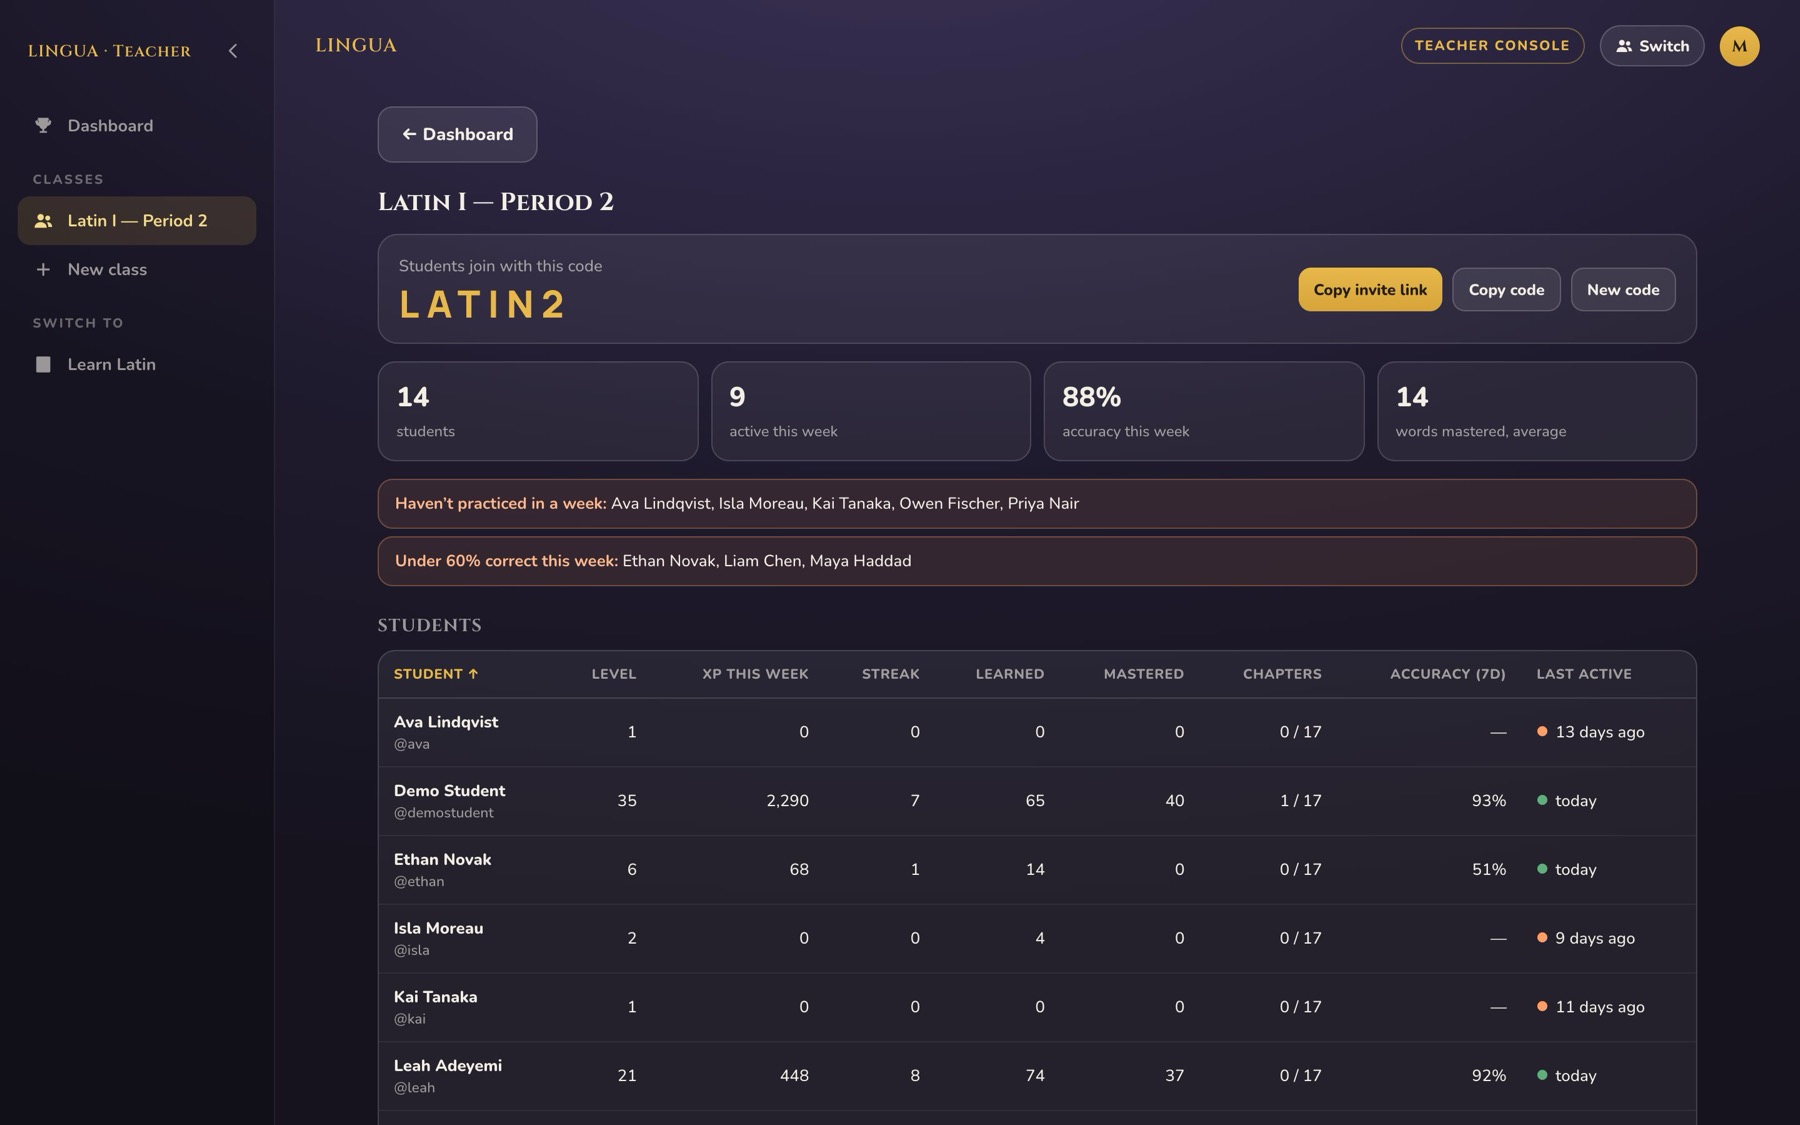Sort table by Accuracy (7D) column

pos(1447,674)
